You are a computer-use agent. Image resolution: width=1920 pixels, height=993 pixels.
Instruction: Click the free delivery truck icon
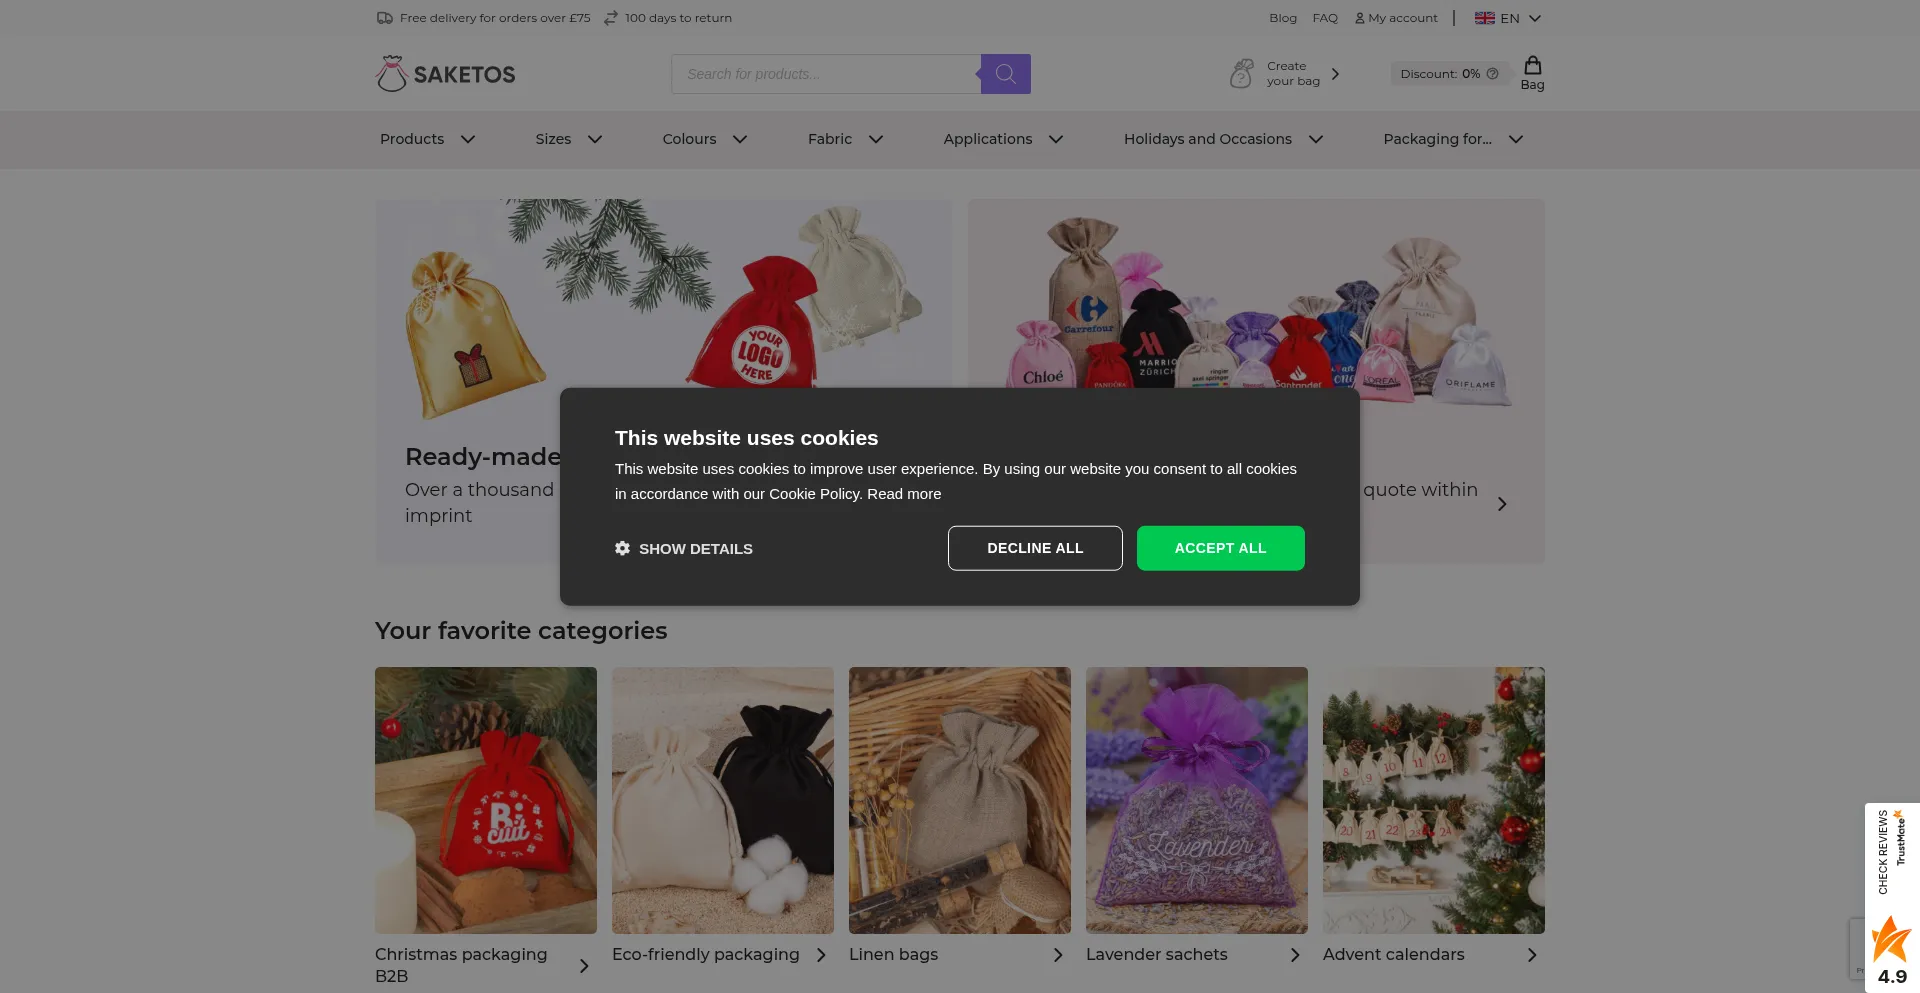384,18
